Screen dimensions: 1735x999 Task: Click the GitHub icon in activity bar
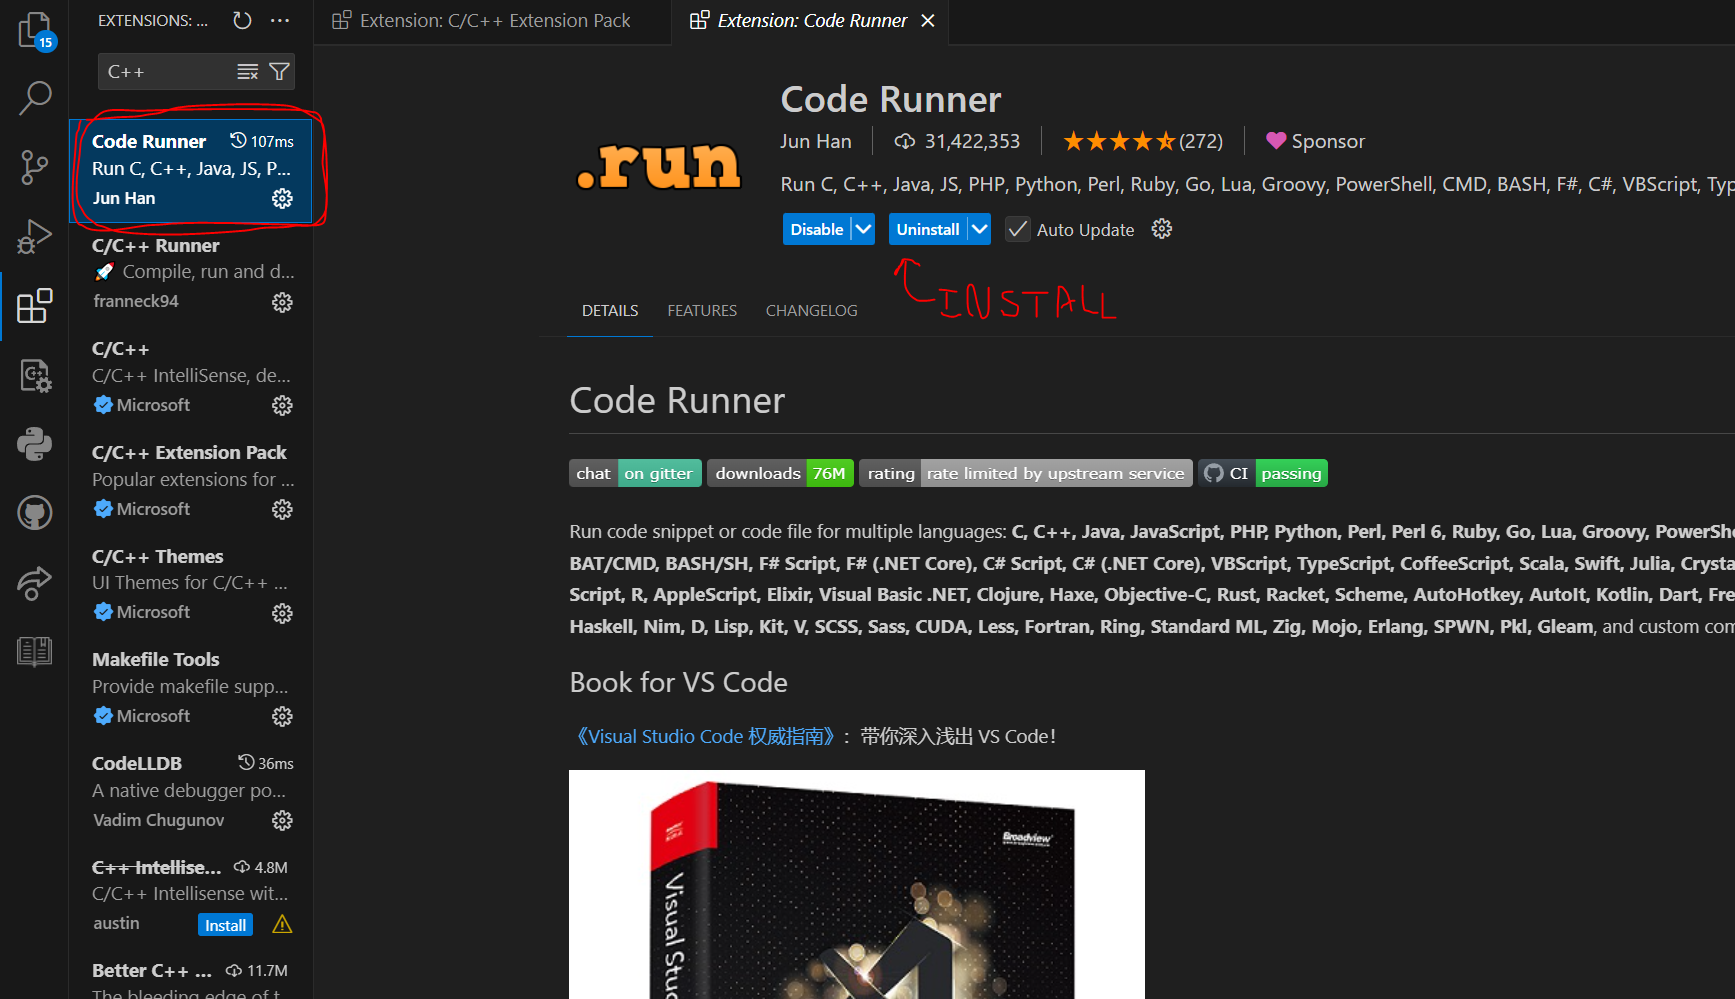point(34,512)
